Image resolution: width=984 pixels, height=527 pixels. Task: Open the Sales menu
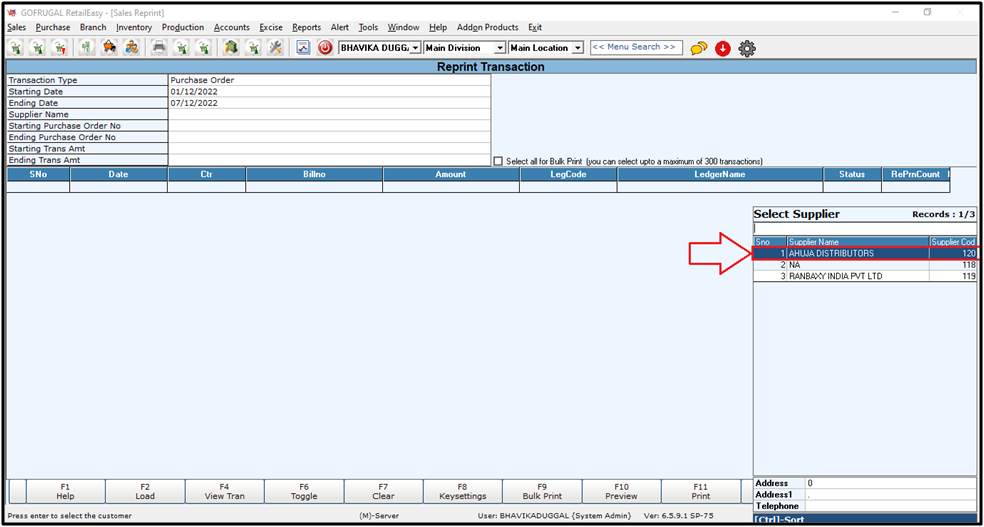[x=16, y=28]
